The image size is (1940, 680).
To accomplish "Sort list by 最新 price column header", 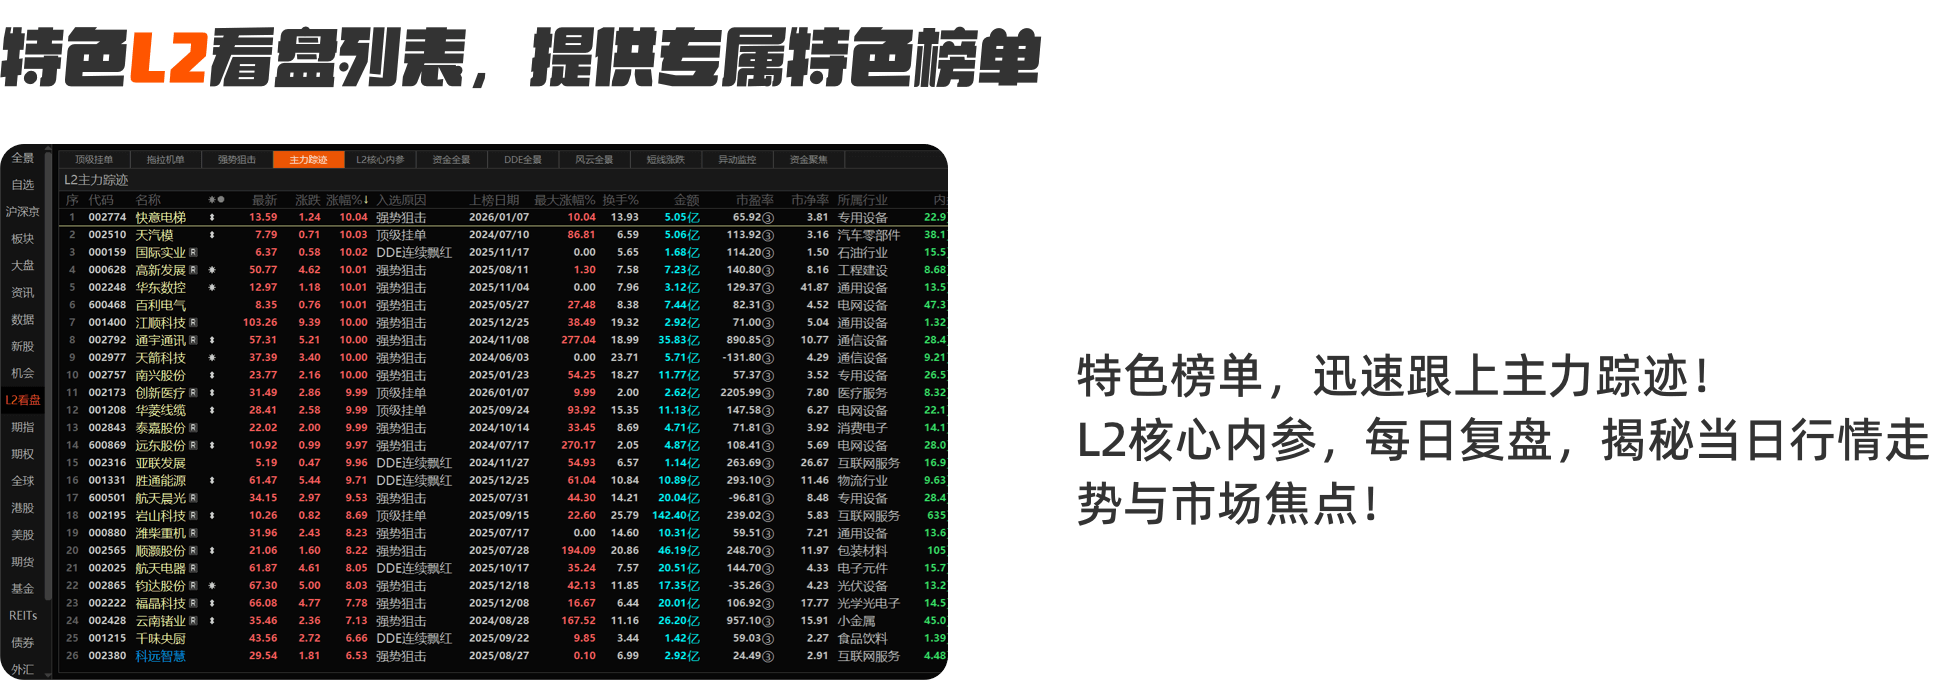I will tap(264, 200).
